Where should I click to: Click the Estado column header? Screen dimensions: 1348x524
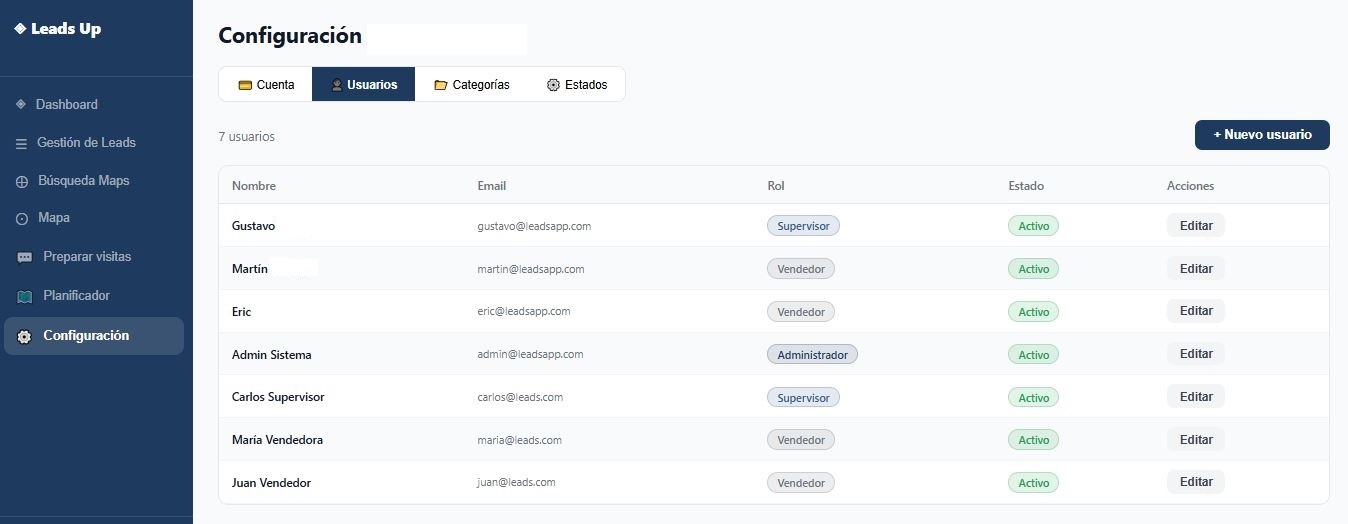[1026, 186]
